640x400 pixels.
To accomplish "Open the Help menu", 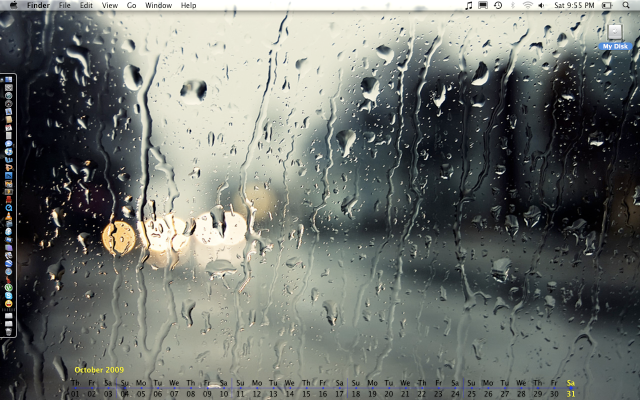I will [x=188, y=5].
